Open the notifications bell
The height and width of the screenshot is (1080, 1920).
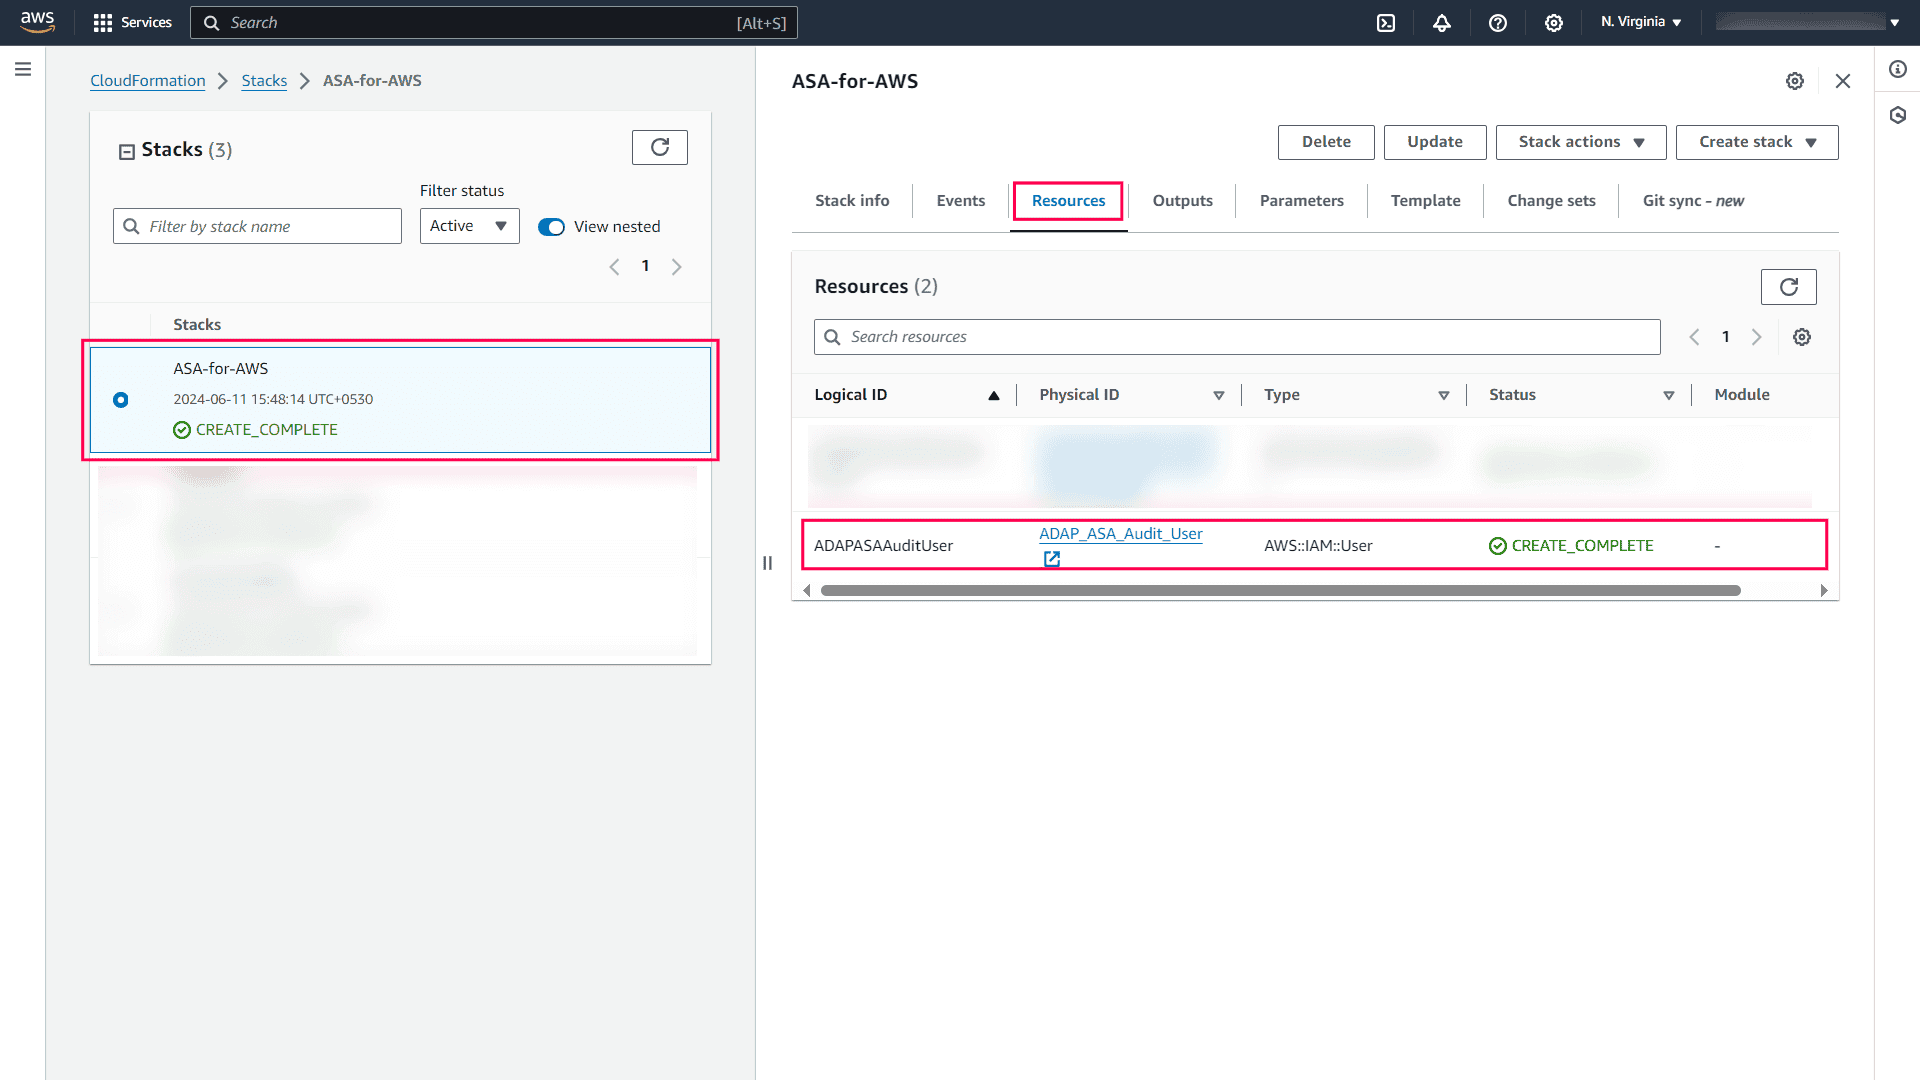point(1441,22)
